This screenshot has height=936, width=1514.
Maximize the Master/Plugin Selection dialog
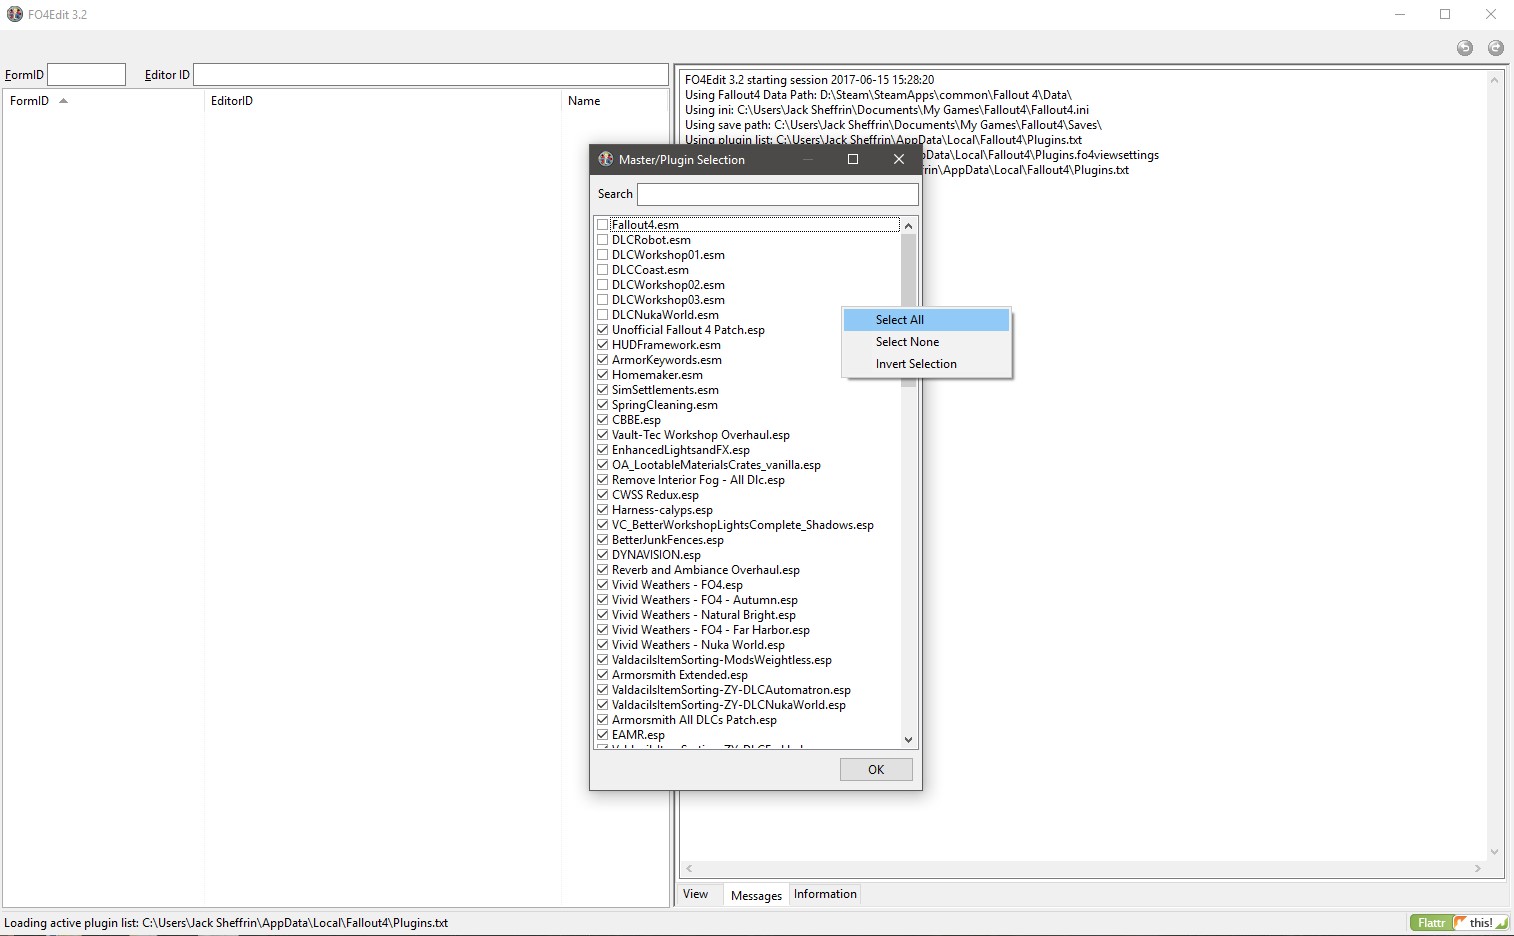pos(853,159)
